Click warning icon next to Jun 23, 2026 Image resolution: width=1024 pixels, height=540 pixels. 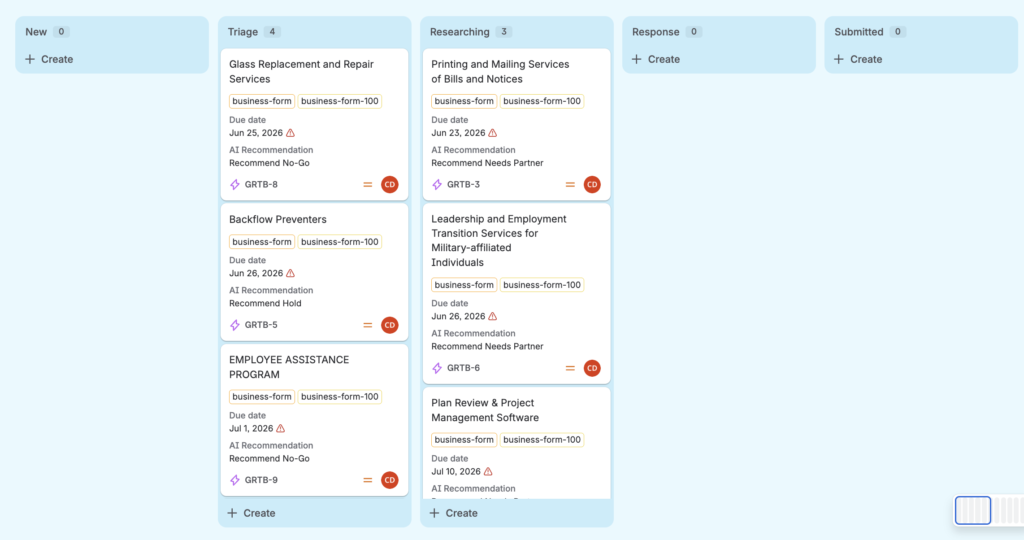click(493, 133)
